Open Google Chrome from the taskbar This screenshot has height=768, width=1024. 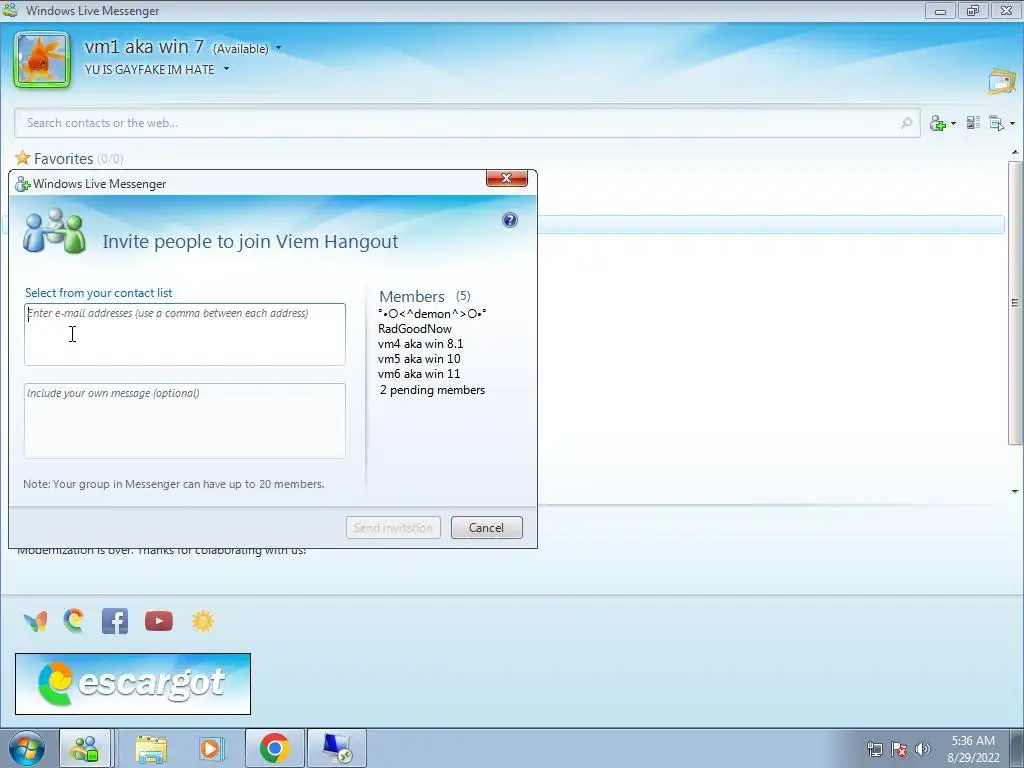pos(274,748)
